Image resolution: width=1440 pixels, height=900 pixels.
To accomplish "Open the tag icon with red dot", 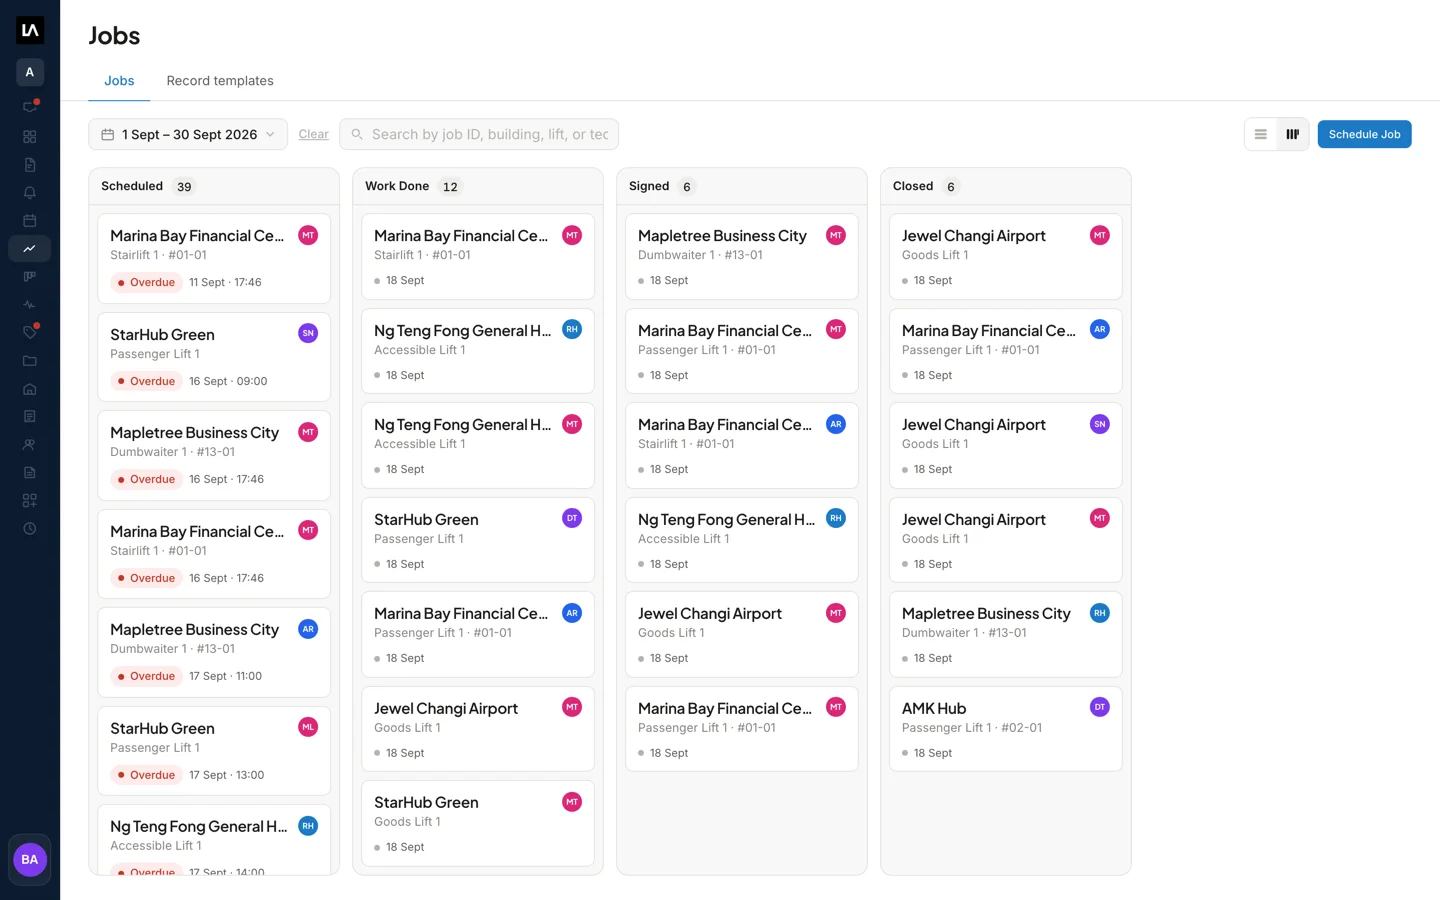I will (x=30, y=332).
